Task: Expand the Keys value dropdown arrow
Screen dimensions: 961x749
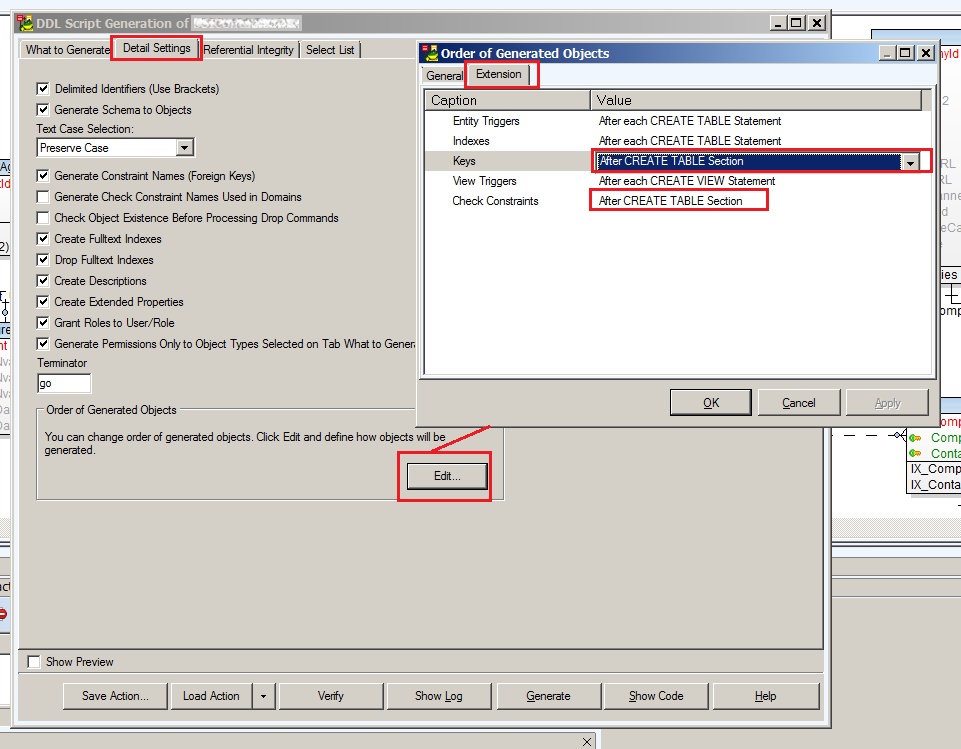Action: tap(909, 162)
